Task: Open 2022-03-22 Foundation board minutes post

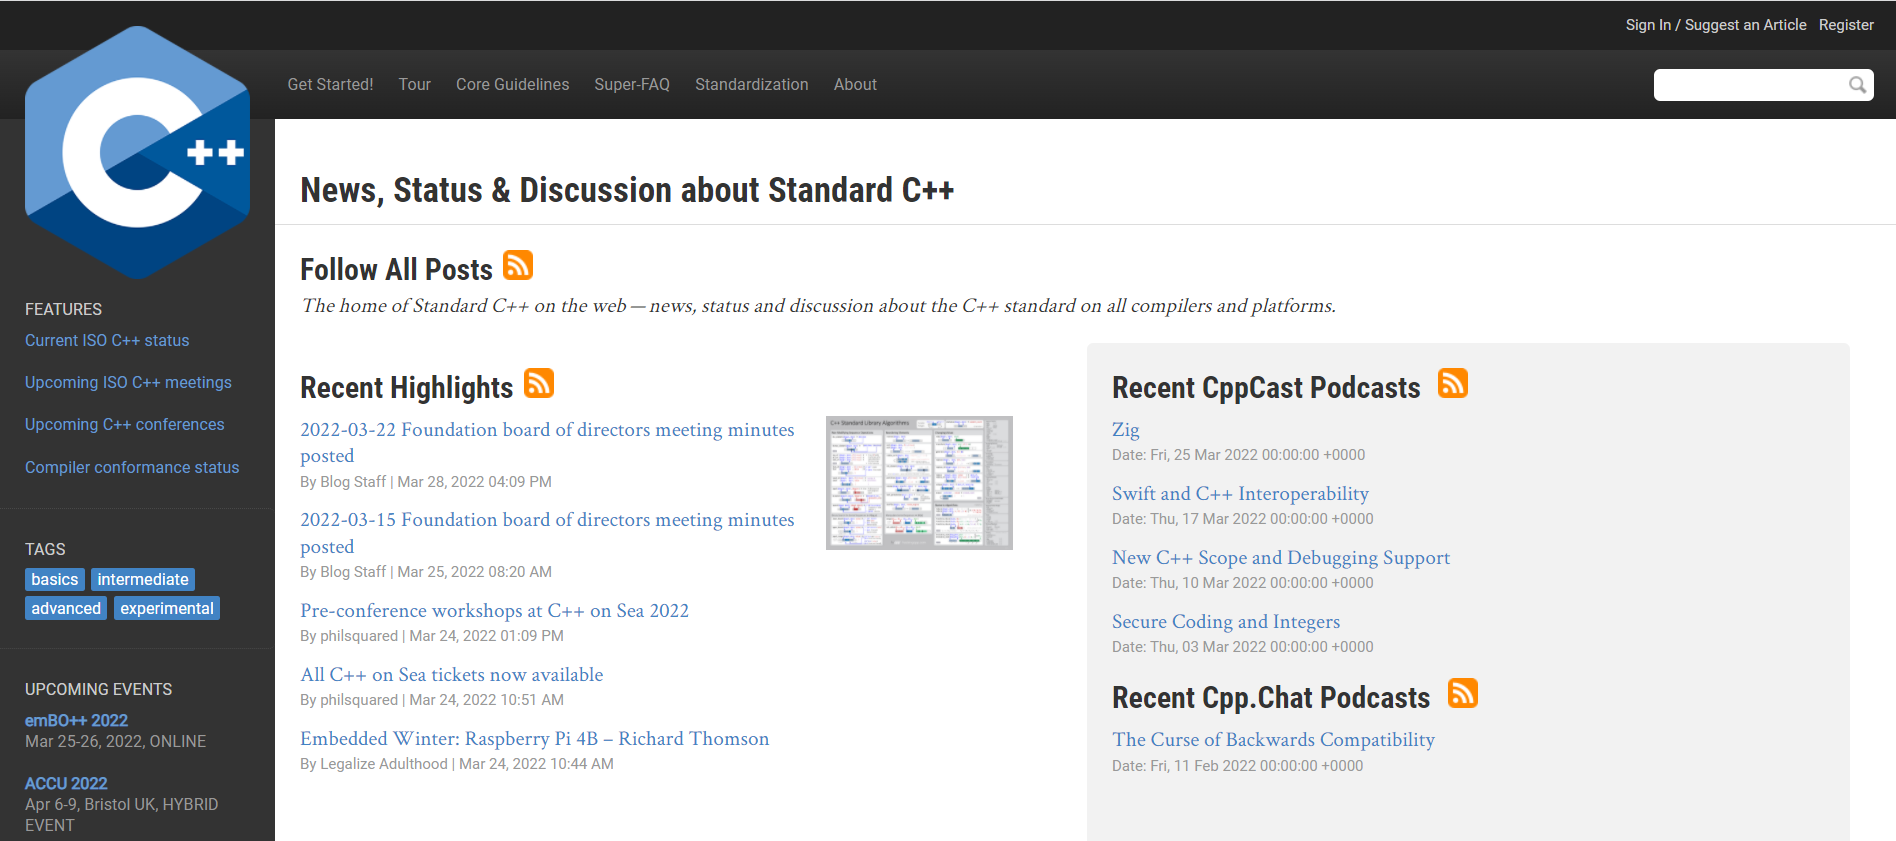Action: point(547,443)
